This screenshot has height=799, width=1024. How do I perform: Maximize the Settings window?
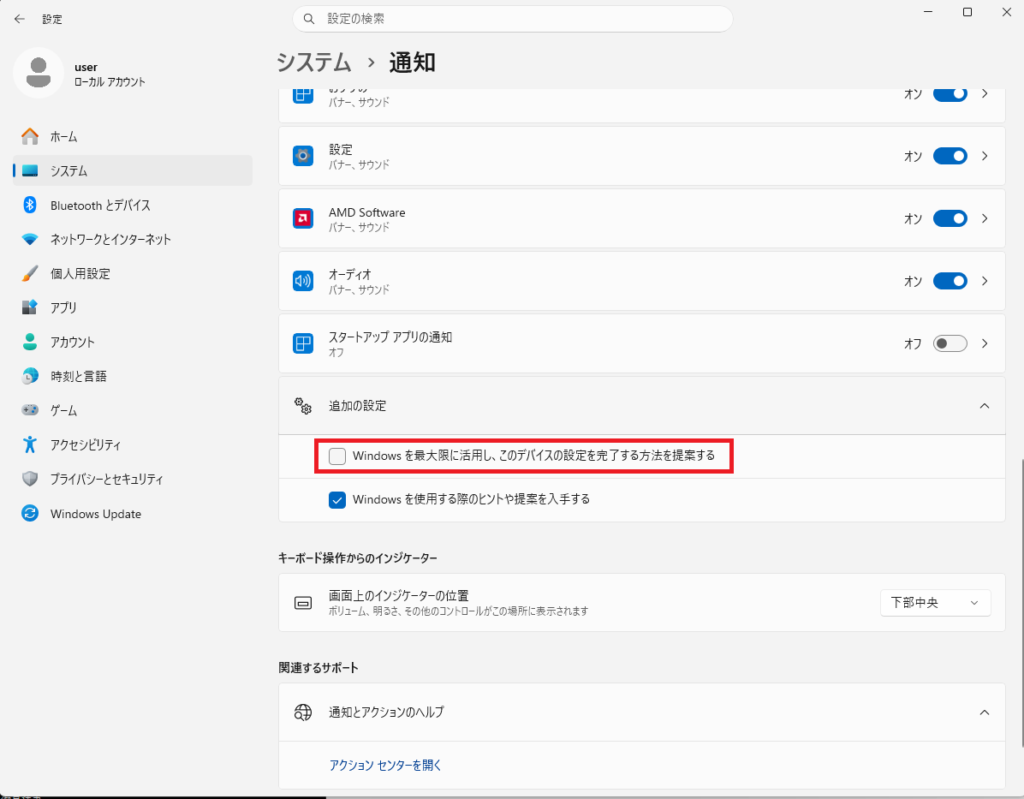[967, 12]
